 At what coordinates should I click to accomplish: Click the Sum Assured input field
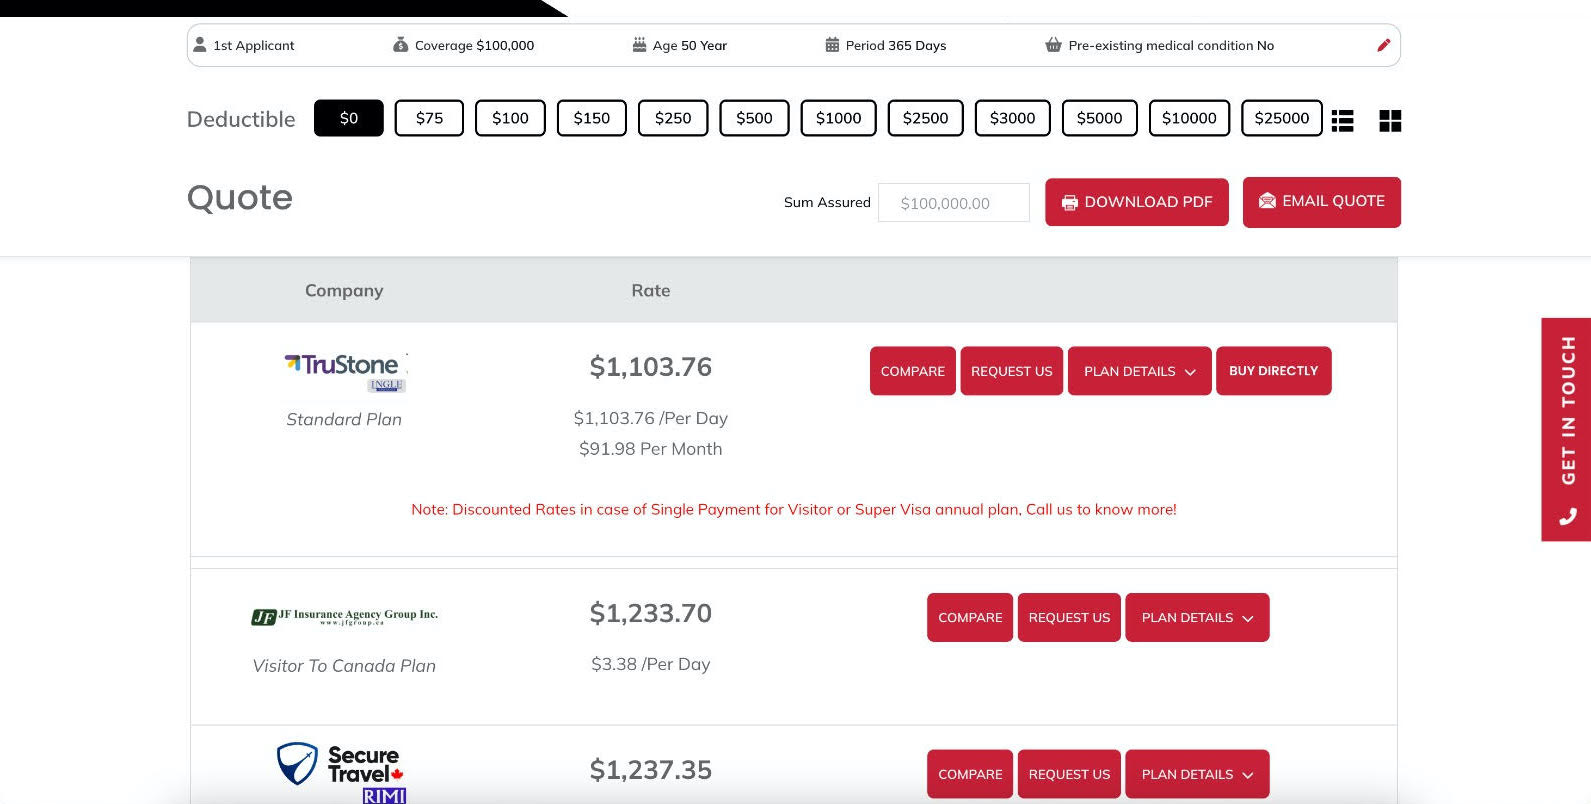click(952, 202)
